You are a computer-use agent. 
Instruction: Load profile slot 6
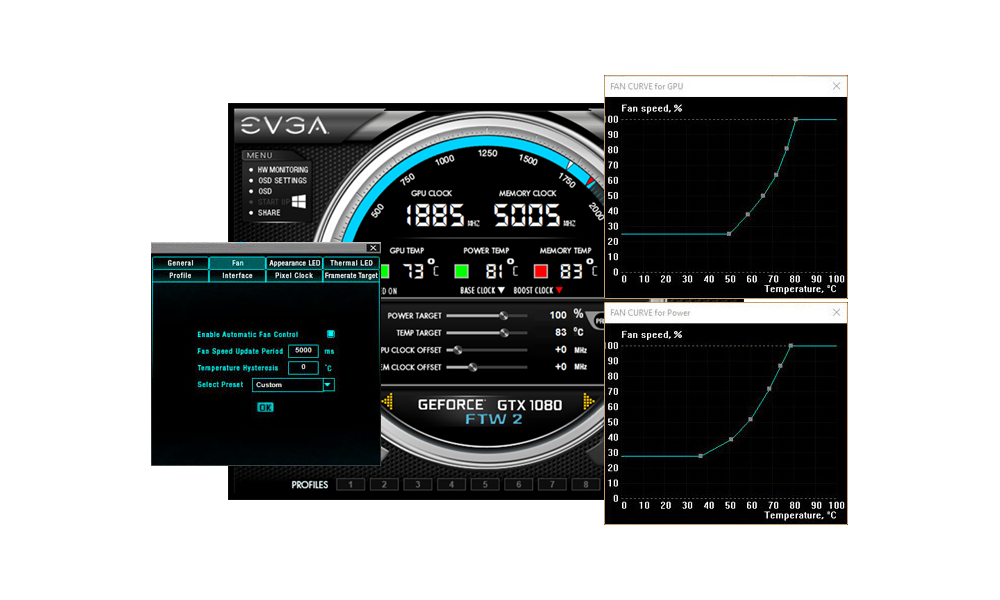(x=518, y=485)
